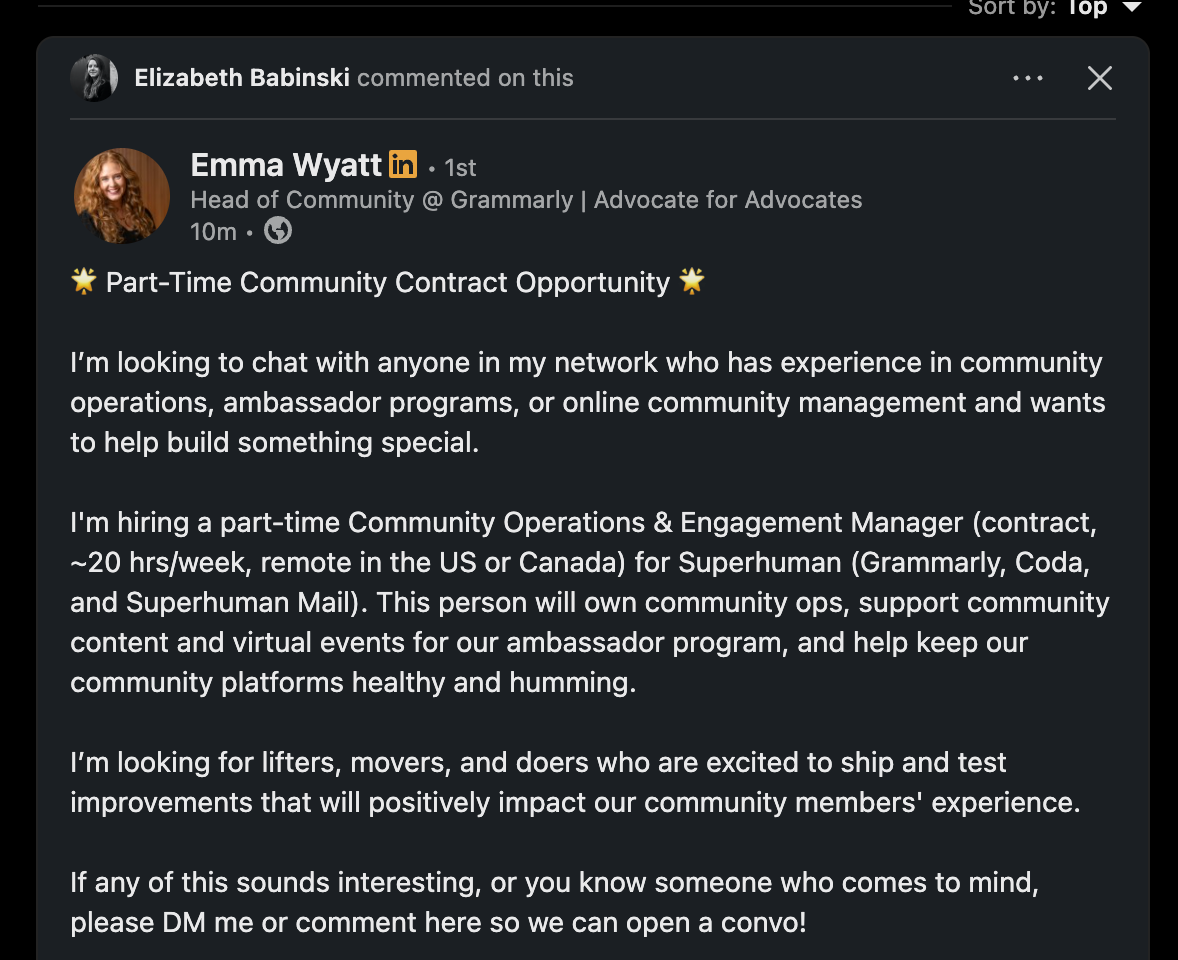The width and height of the screenshot is (1178, 960).
Task: Click Elizabeth Babinski's profile picture
Action: 94,77
